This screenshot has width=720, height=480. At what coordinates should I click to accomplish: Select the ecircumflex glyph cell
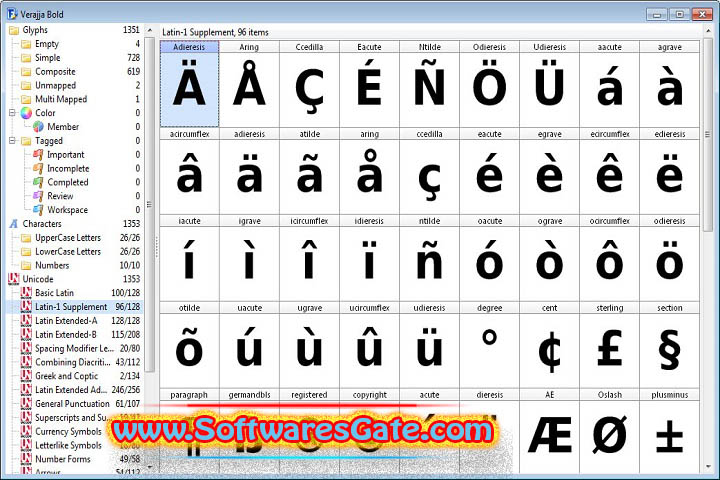[x=610, y=171]
